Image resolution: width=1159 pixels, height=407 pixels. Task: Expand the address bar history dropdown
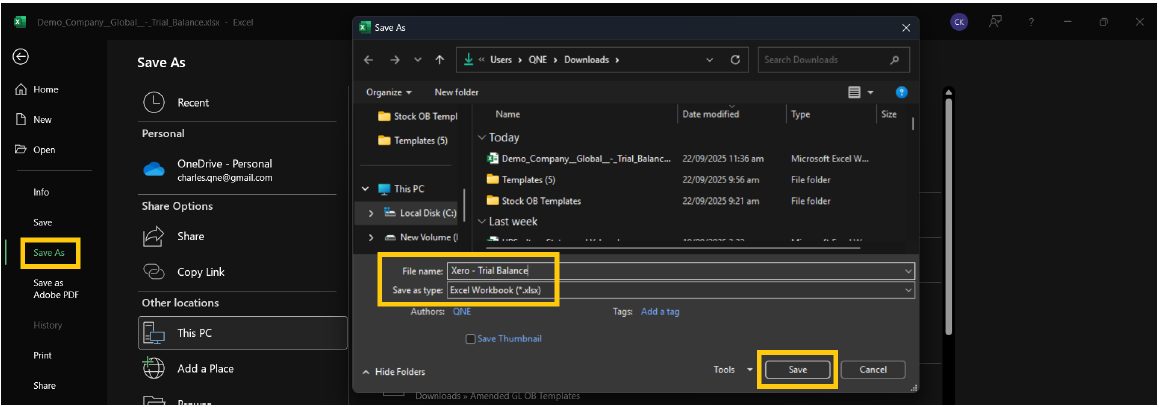click(710, 60)
